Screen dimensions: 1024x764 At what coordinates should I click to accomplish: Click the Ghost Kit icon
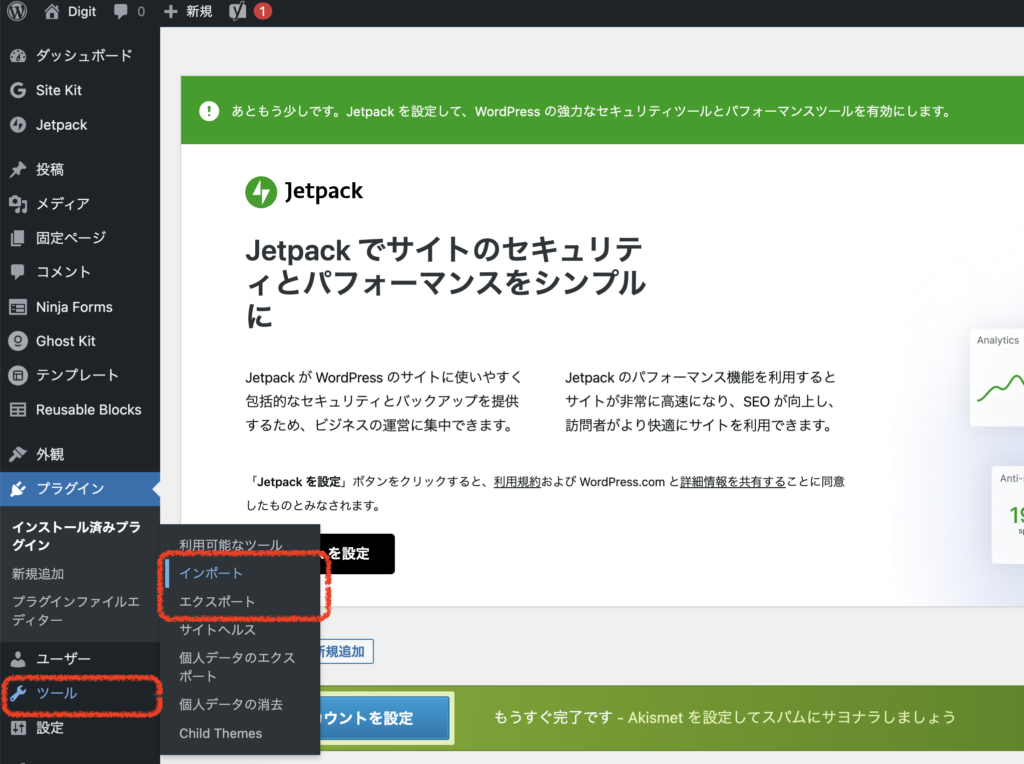[x=18, y=341]
